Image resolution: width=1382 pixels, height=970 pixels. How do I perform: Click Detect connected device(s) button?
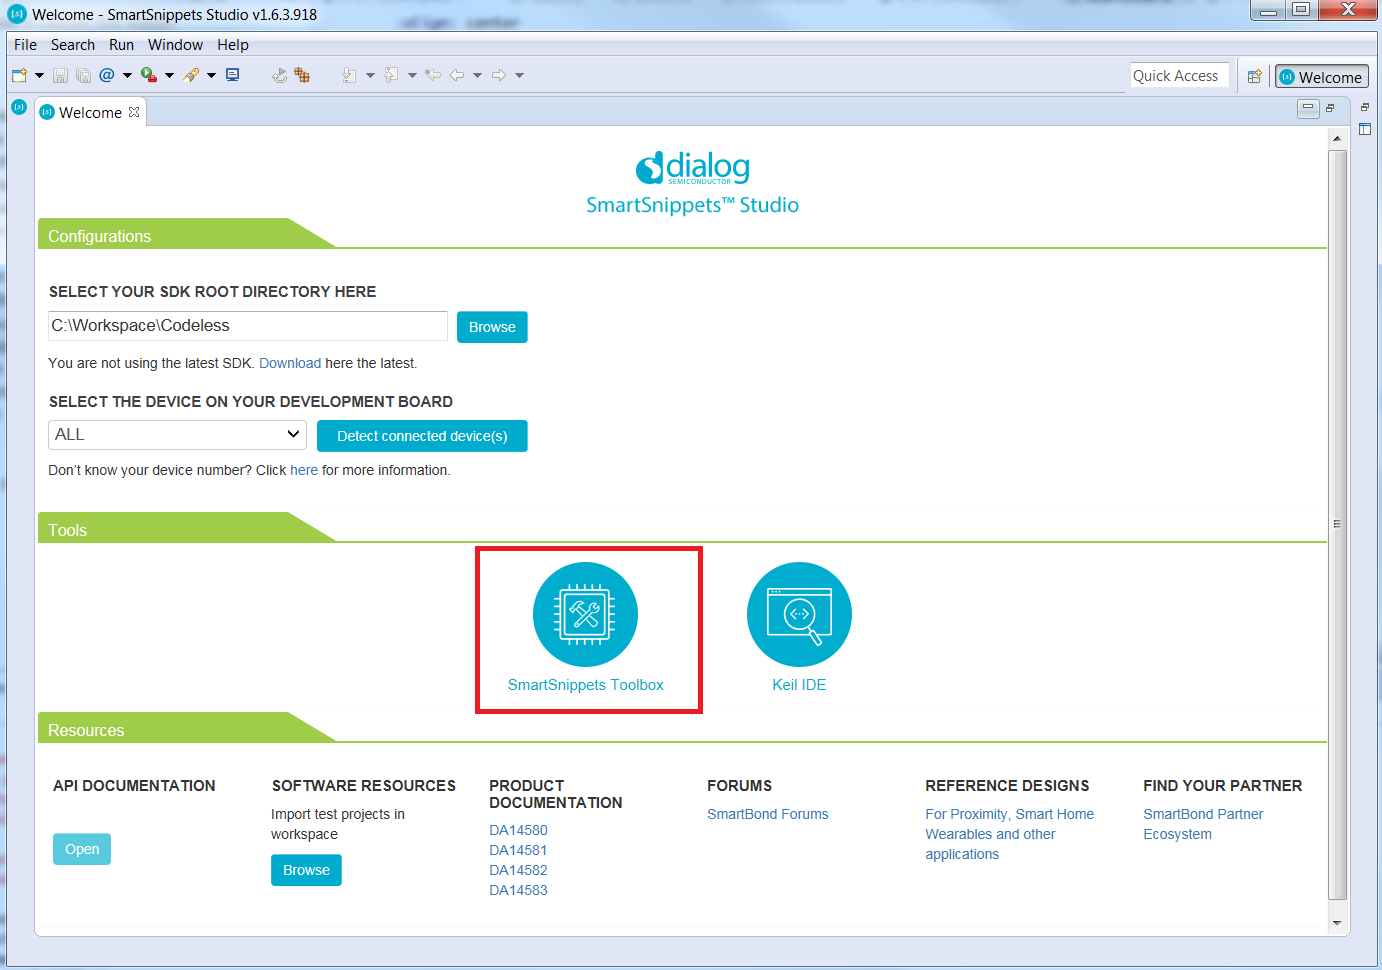[x=422, y=436]
